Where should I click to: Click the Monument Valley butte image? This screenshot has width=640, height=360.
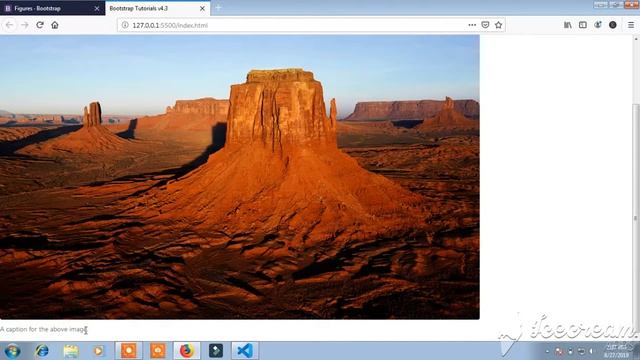coord(240,177)
